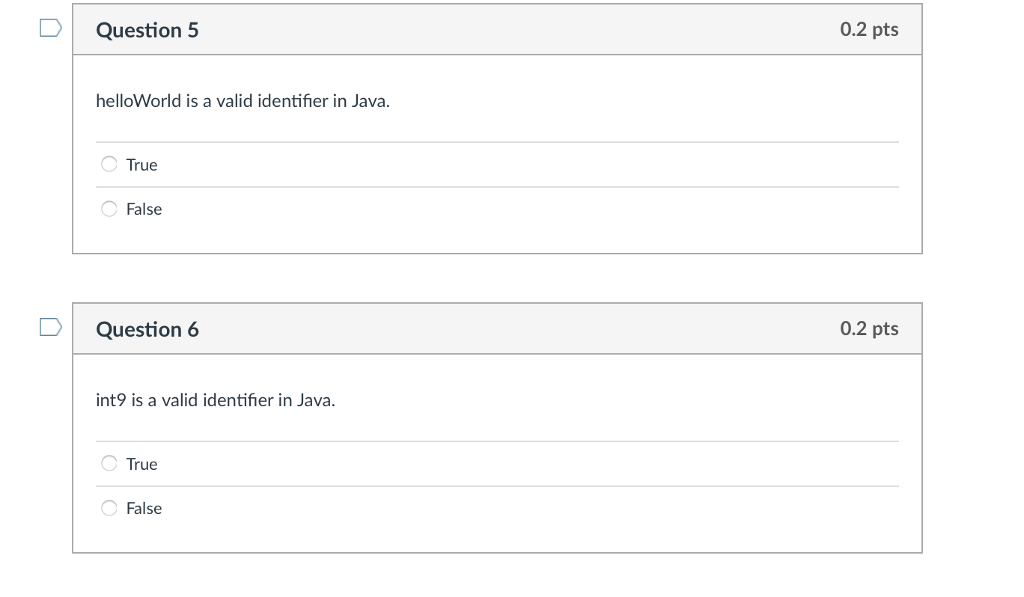
Task: Select False radio button for Question 5
Action: coord(109,208)
